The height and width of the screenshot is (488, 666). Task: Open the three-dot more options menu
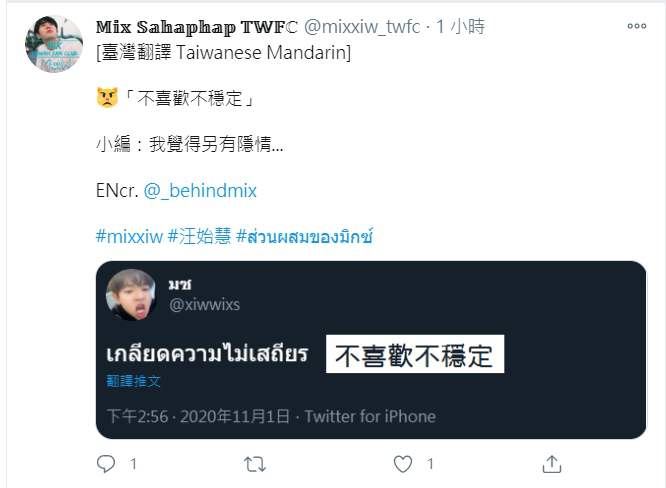click(x=637, y=26)
